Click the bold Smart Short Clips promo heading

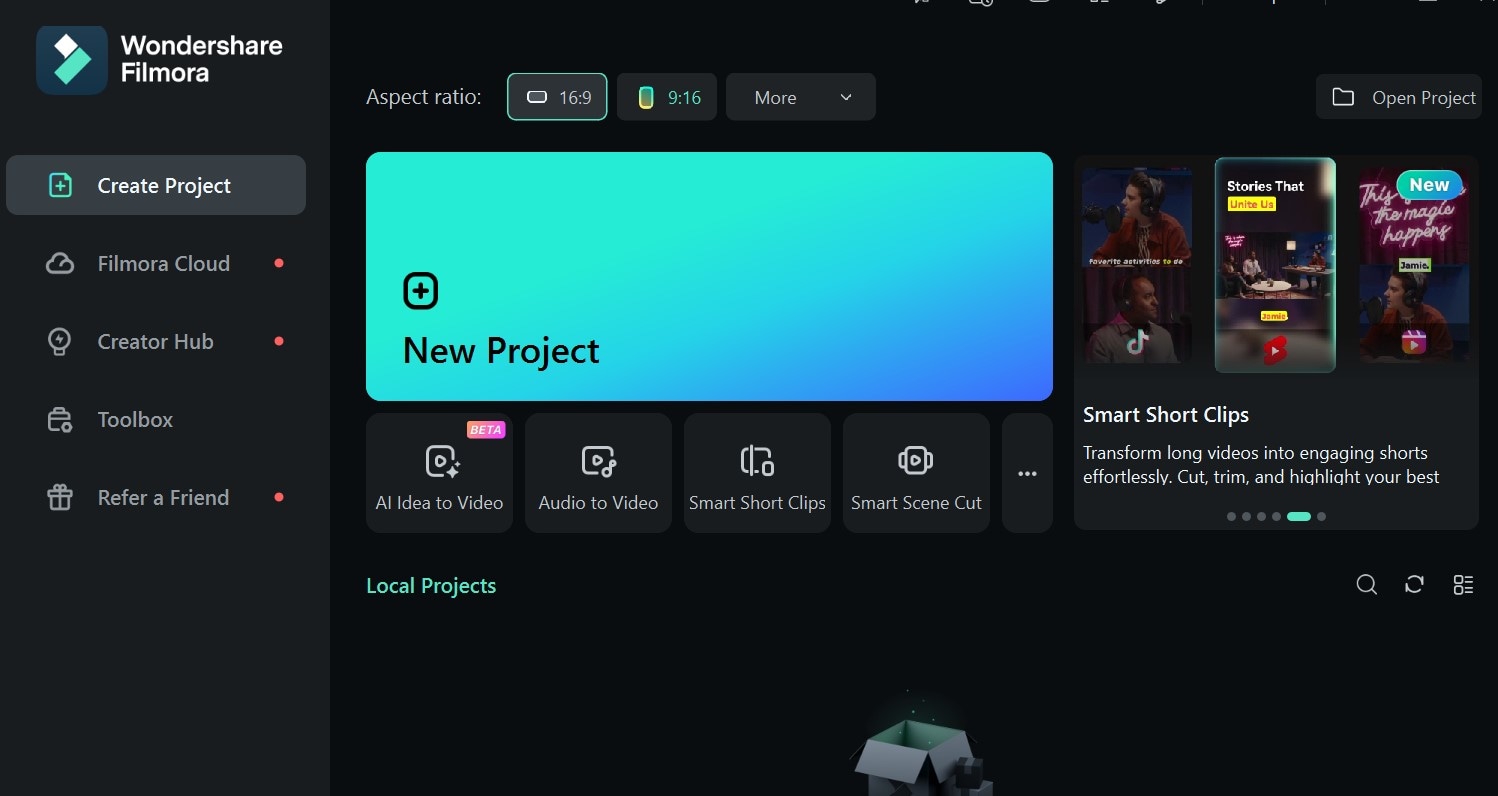click(x=1166, y=415)
